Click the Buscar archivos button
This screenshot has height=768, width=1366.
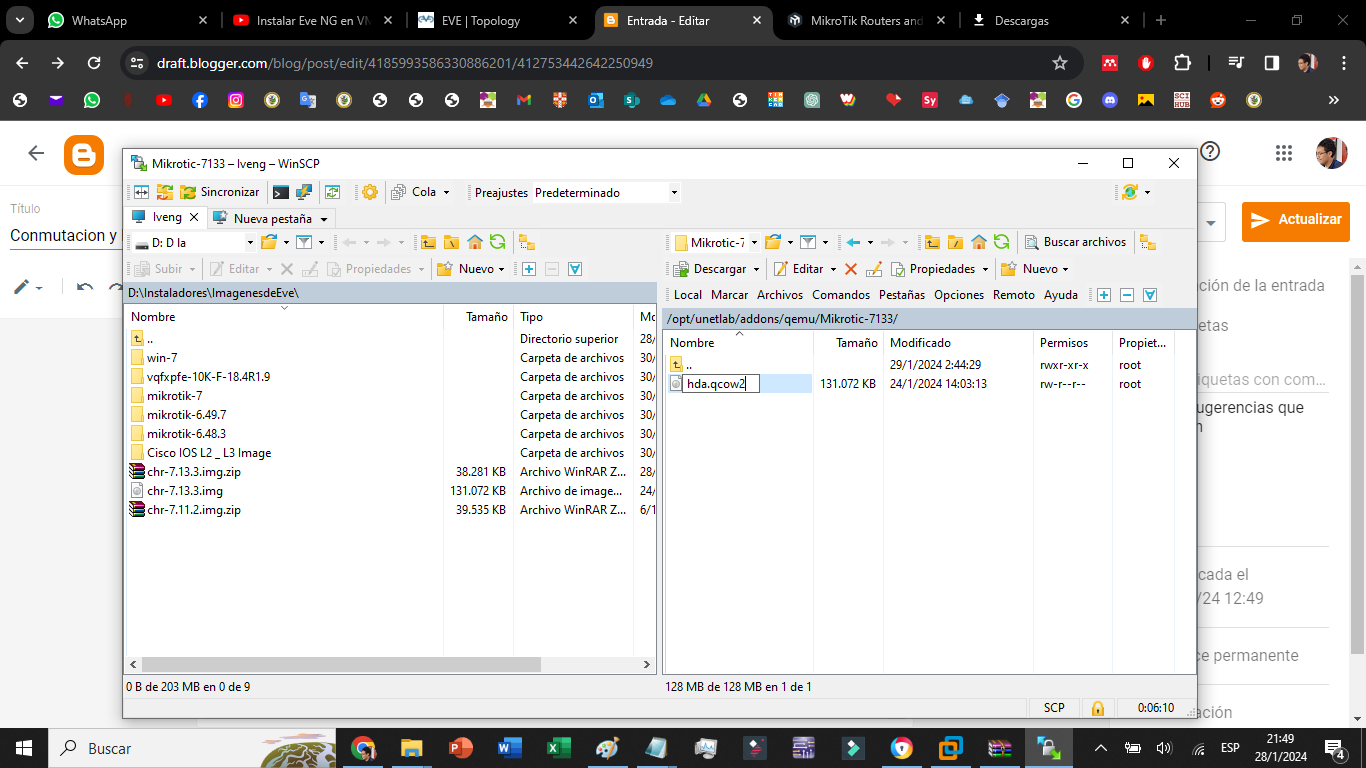tap(1076, 242)
